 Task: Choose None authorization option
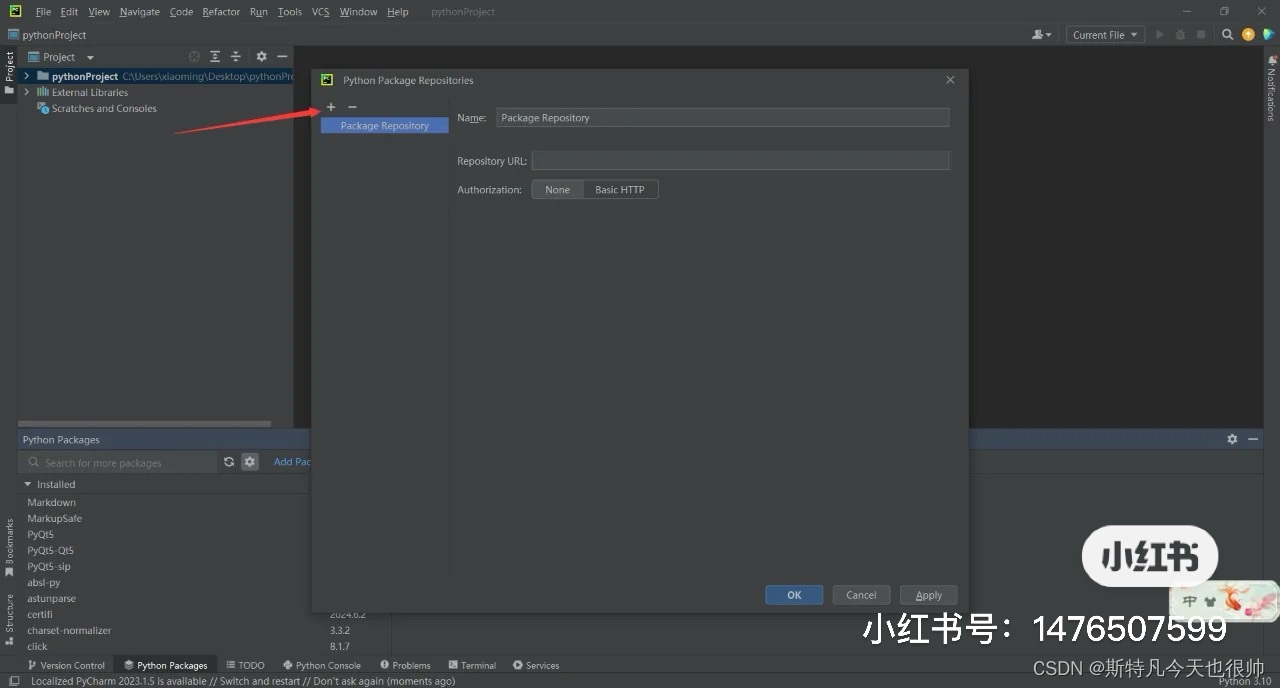(x=557, y=190)
